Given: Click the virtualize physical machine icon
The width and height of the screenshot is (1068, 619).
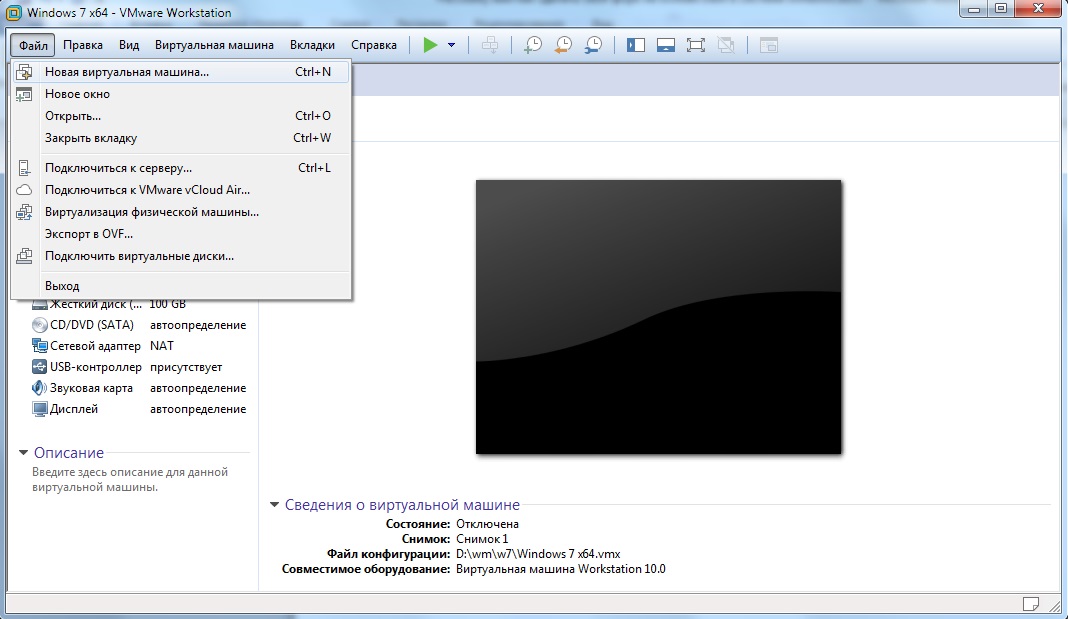Looking at the screenshot, I should 24,212.
